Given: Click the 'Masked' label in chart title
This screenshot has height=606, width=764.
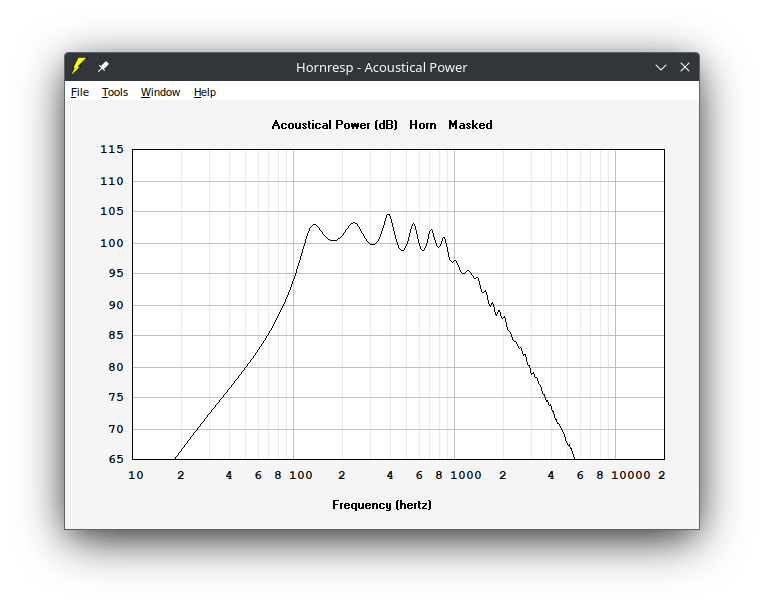Looking at the screenshot, I should 470,125.
